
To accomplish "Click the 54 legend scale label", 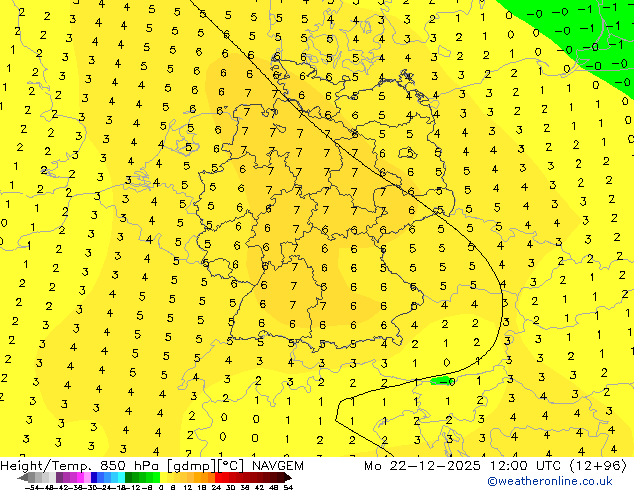I will coord(288,488).
